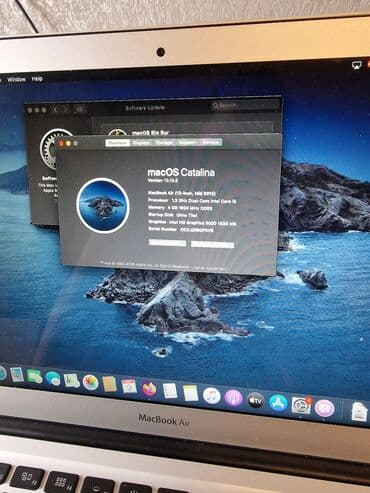Open Service tab

click(211, 142)
